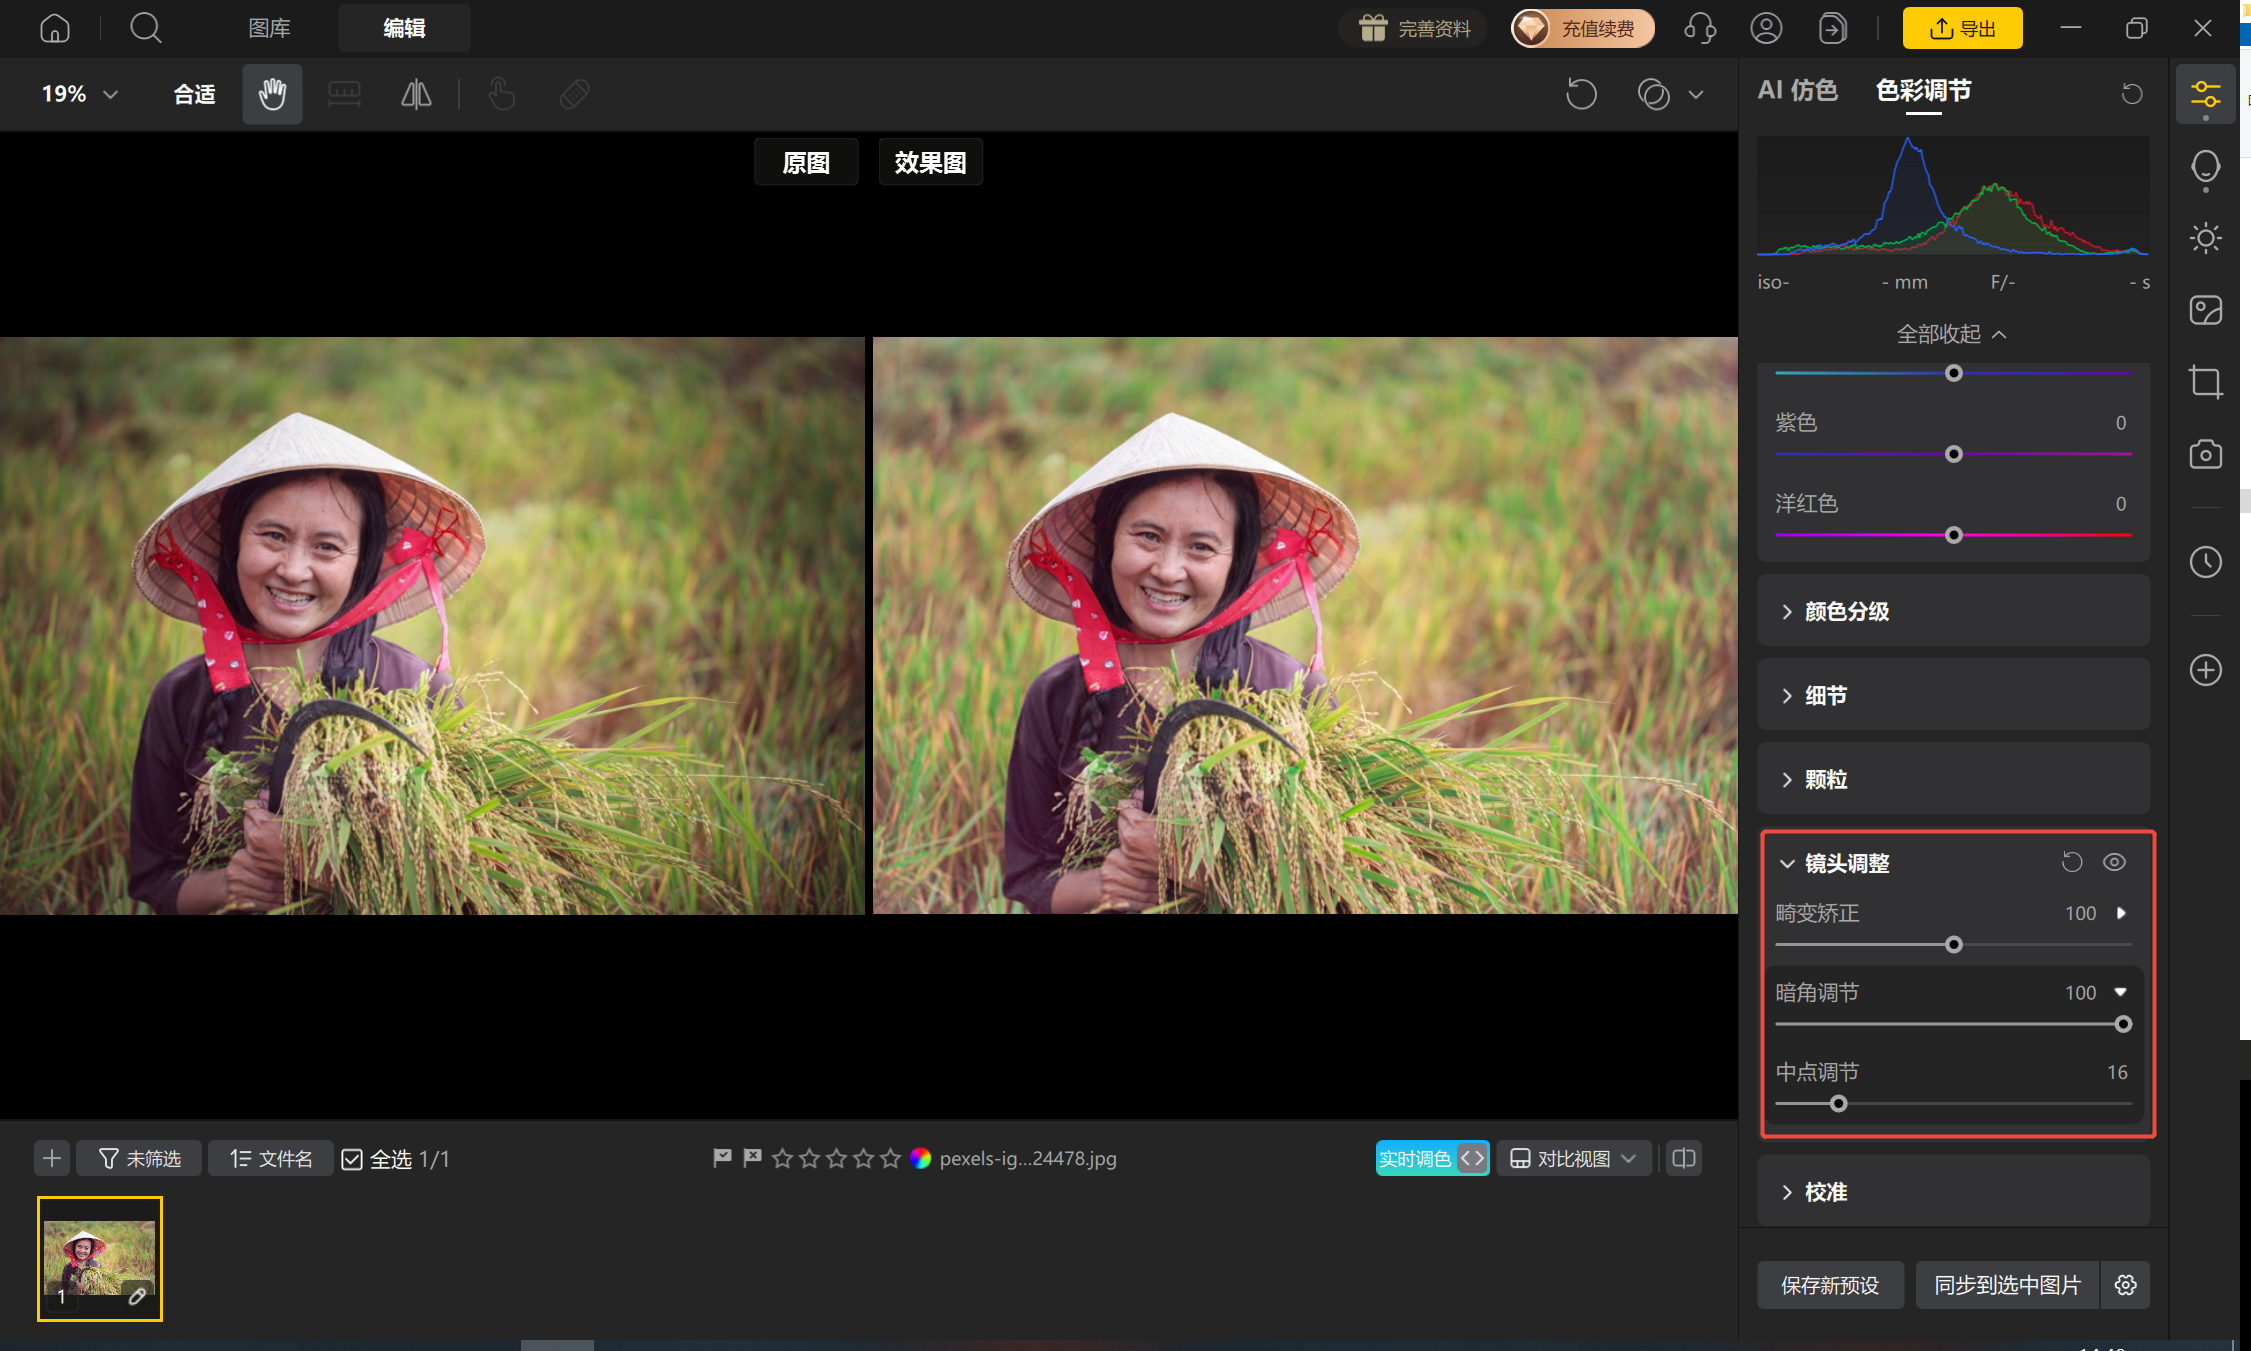Reset the lens adjustment section
Viewport: 2251px width, 1351px height.
coord(2072,862)
